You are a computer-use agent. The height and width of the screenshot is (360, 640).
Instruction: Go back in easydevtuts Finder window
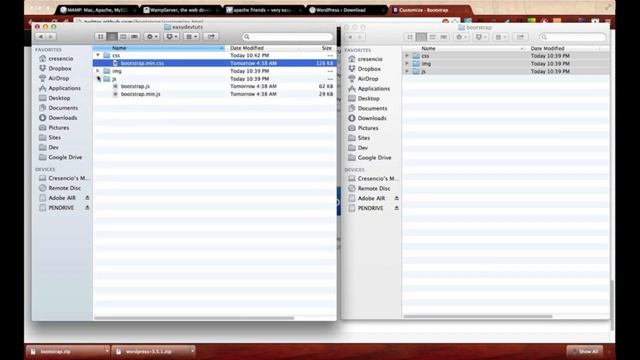(40, 37)
